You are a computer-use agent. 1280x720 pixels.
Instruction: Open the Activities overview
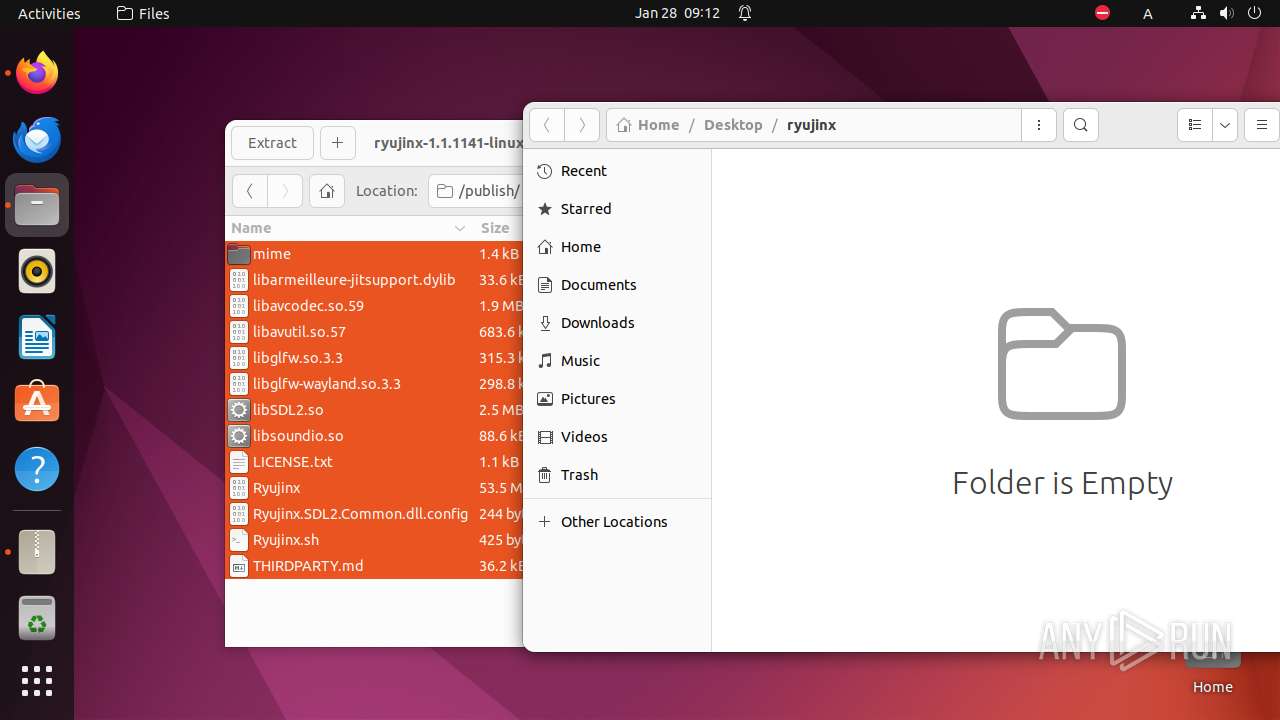(x=49, y=13)
